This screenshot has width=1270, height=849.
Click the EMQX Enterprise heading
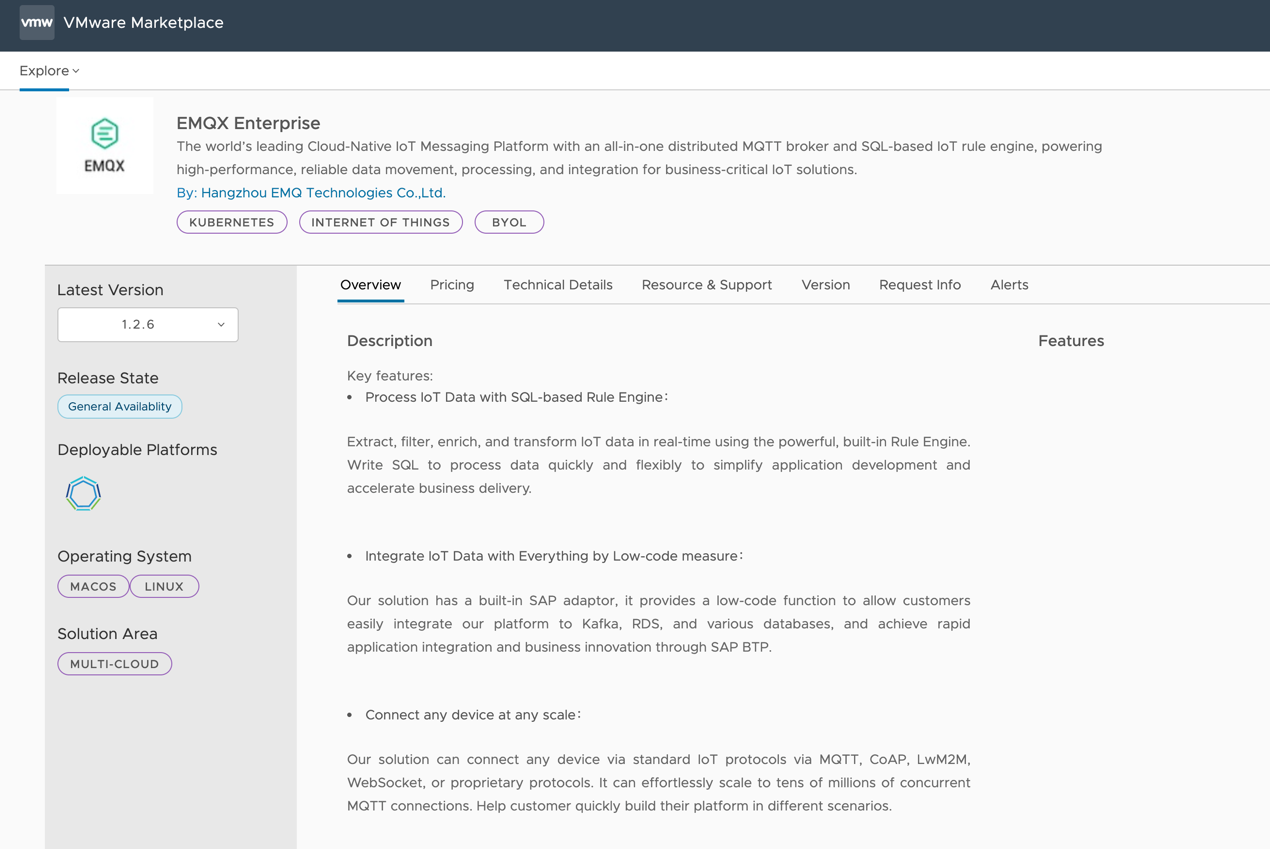(x=248, y=123)
